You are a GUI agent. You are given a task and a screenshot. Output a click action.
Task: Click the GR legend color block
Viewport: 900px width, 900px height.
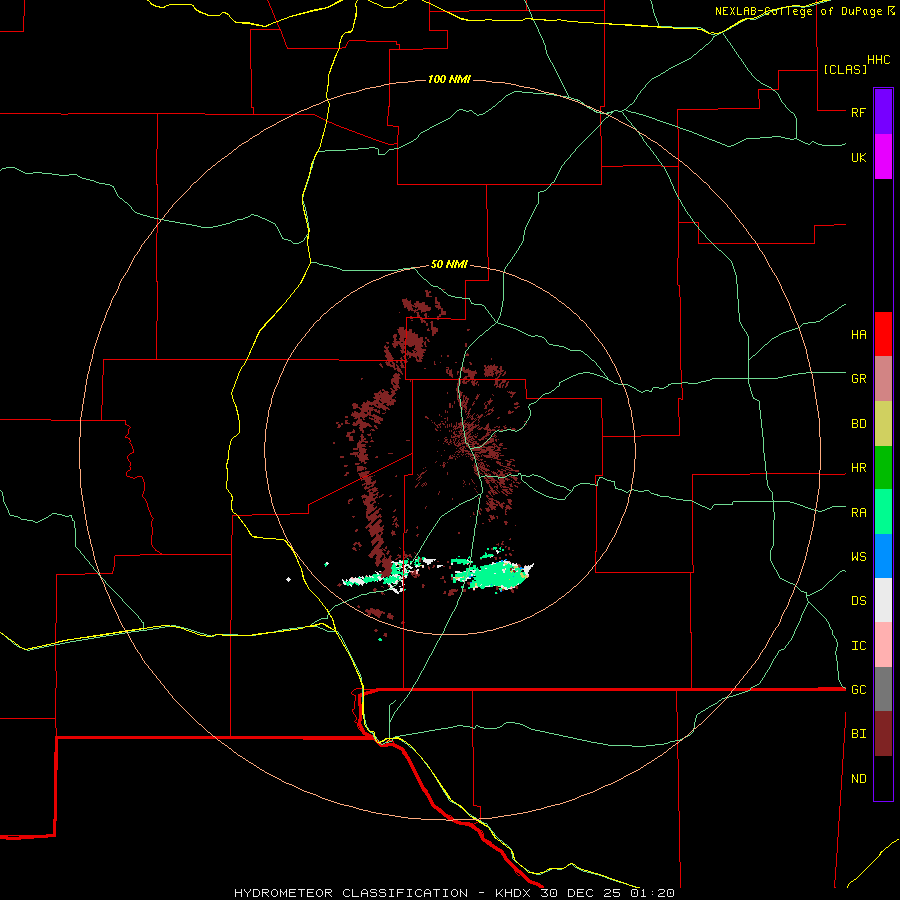click(883, 379)
